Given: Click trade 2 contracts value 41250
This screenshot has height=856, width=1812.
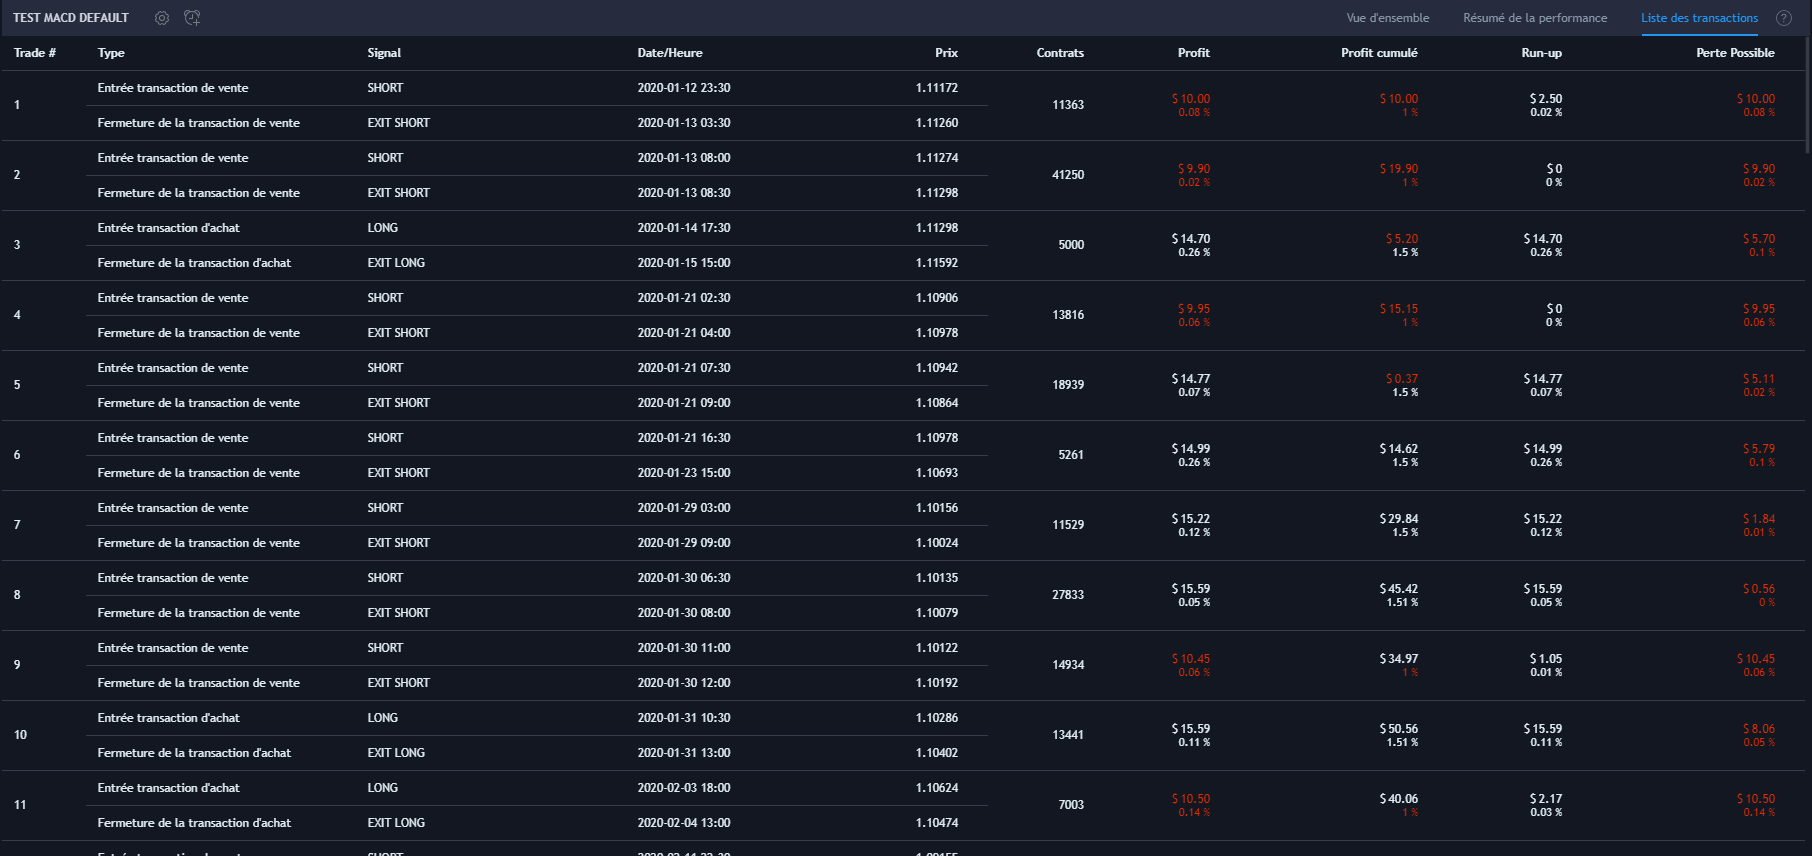Looking at the screenshot, I should [x=1068, y=175].
